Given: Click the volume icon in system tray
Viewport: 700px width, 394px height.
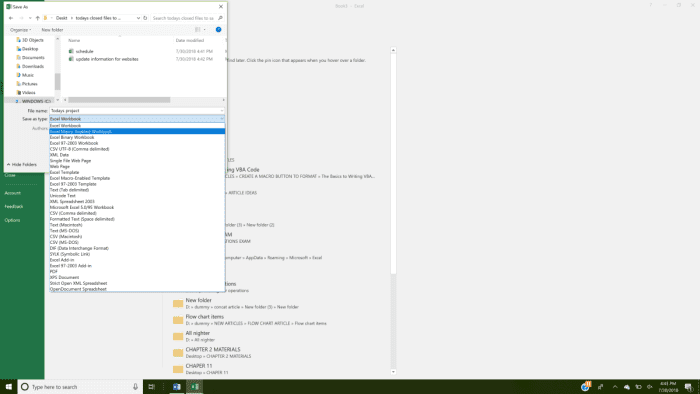Looking at the screenshot, I should click(x=650, y=387).
